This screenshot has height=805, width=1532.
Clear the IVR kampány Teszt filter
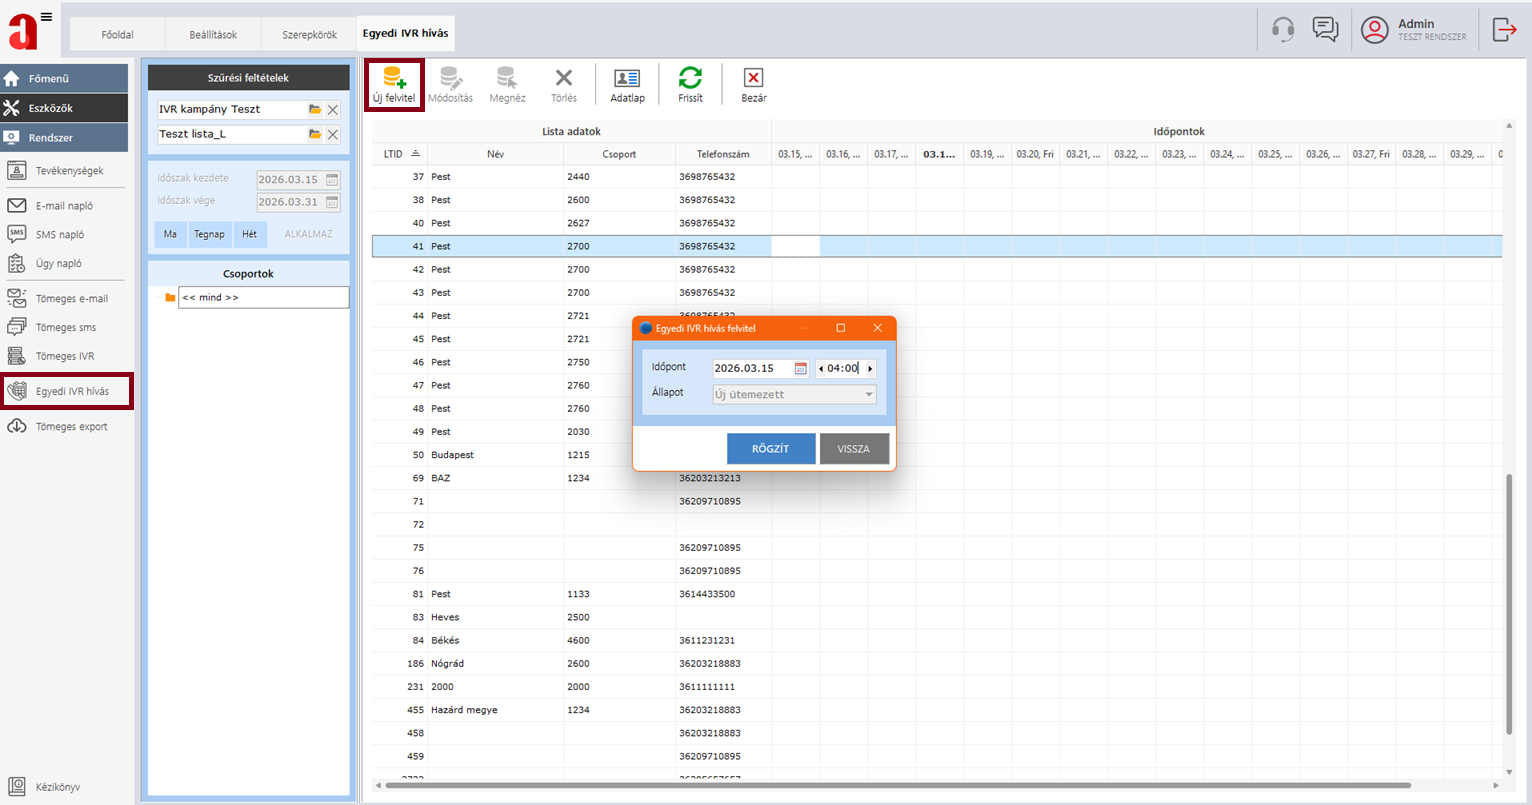pos(333,110)
